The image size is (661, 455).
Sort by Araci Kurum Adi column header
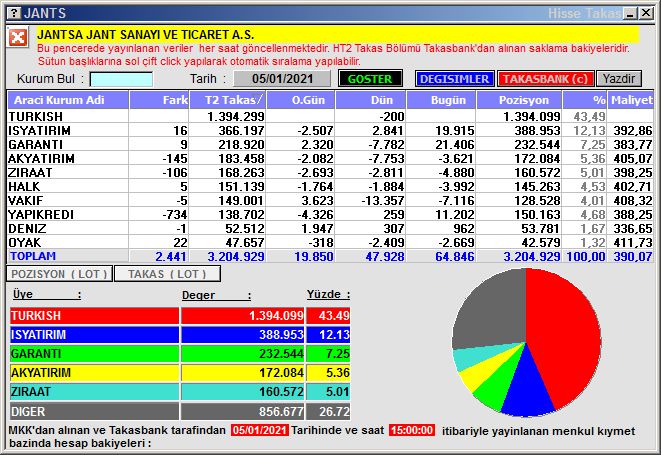[68, 100]
